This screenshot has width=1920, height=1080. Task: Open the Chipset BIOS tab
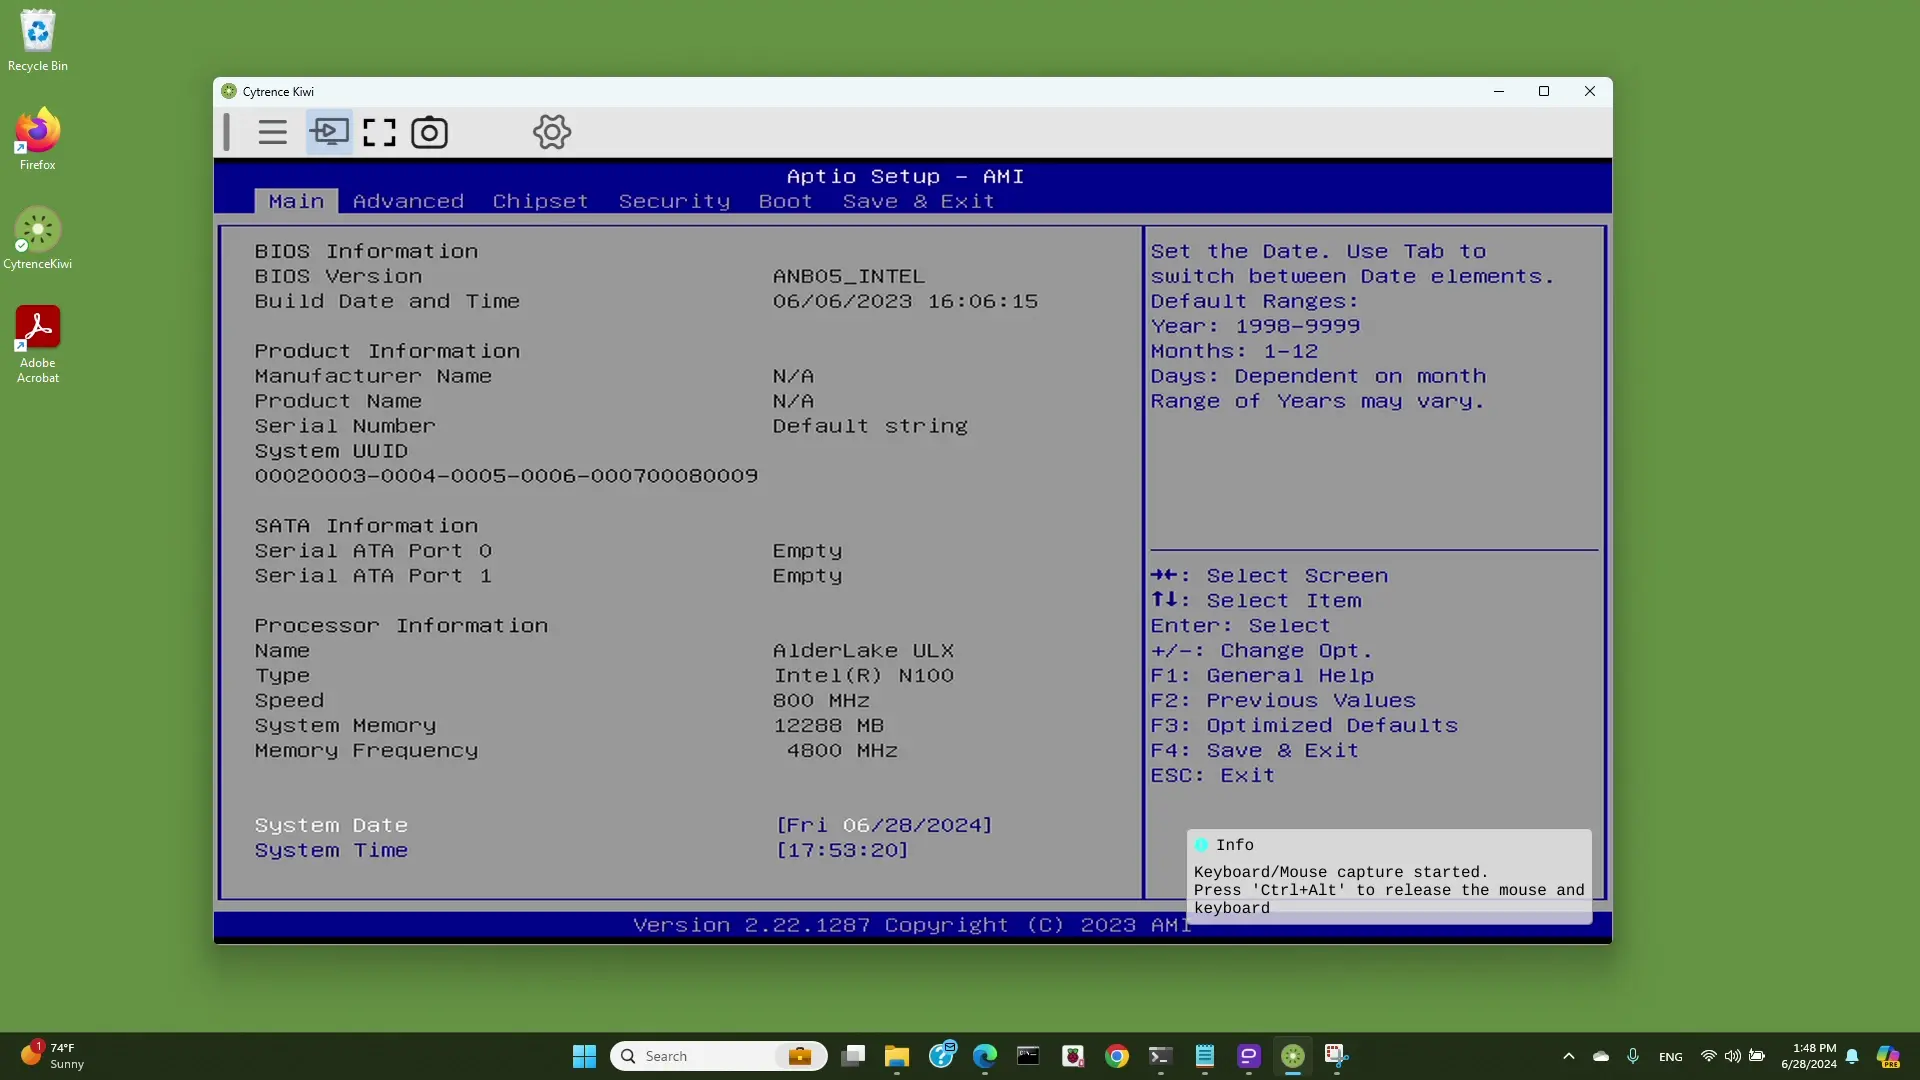pyautogui.click(x=540, y=201)
